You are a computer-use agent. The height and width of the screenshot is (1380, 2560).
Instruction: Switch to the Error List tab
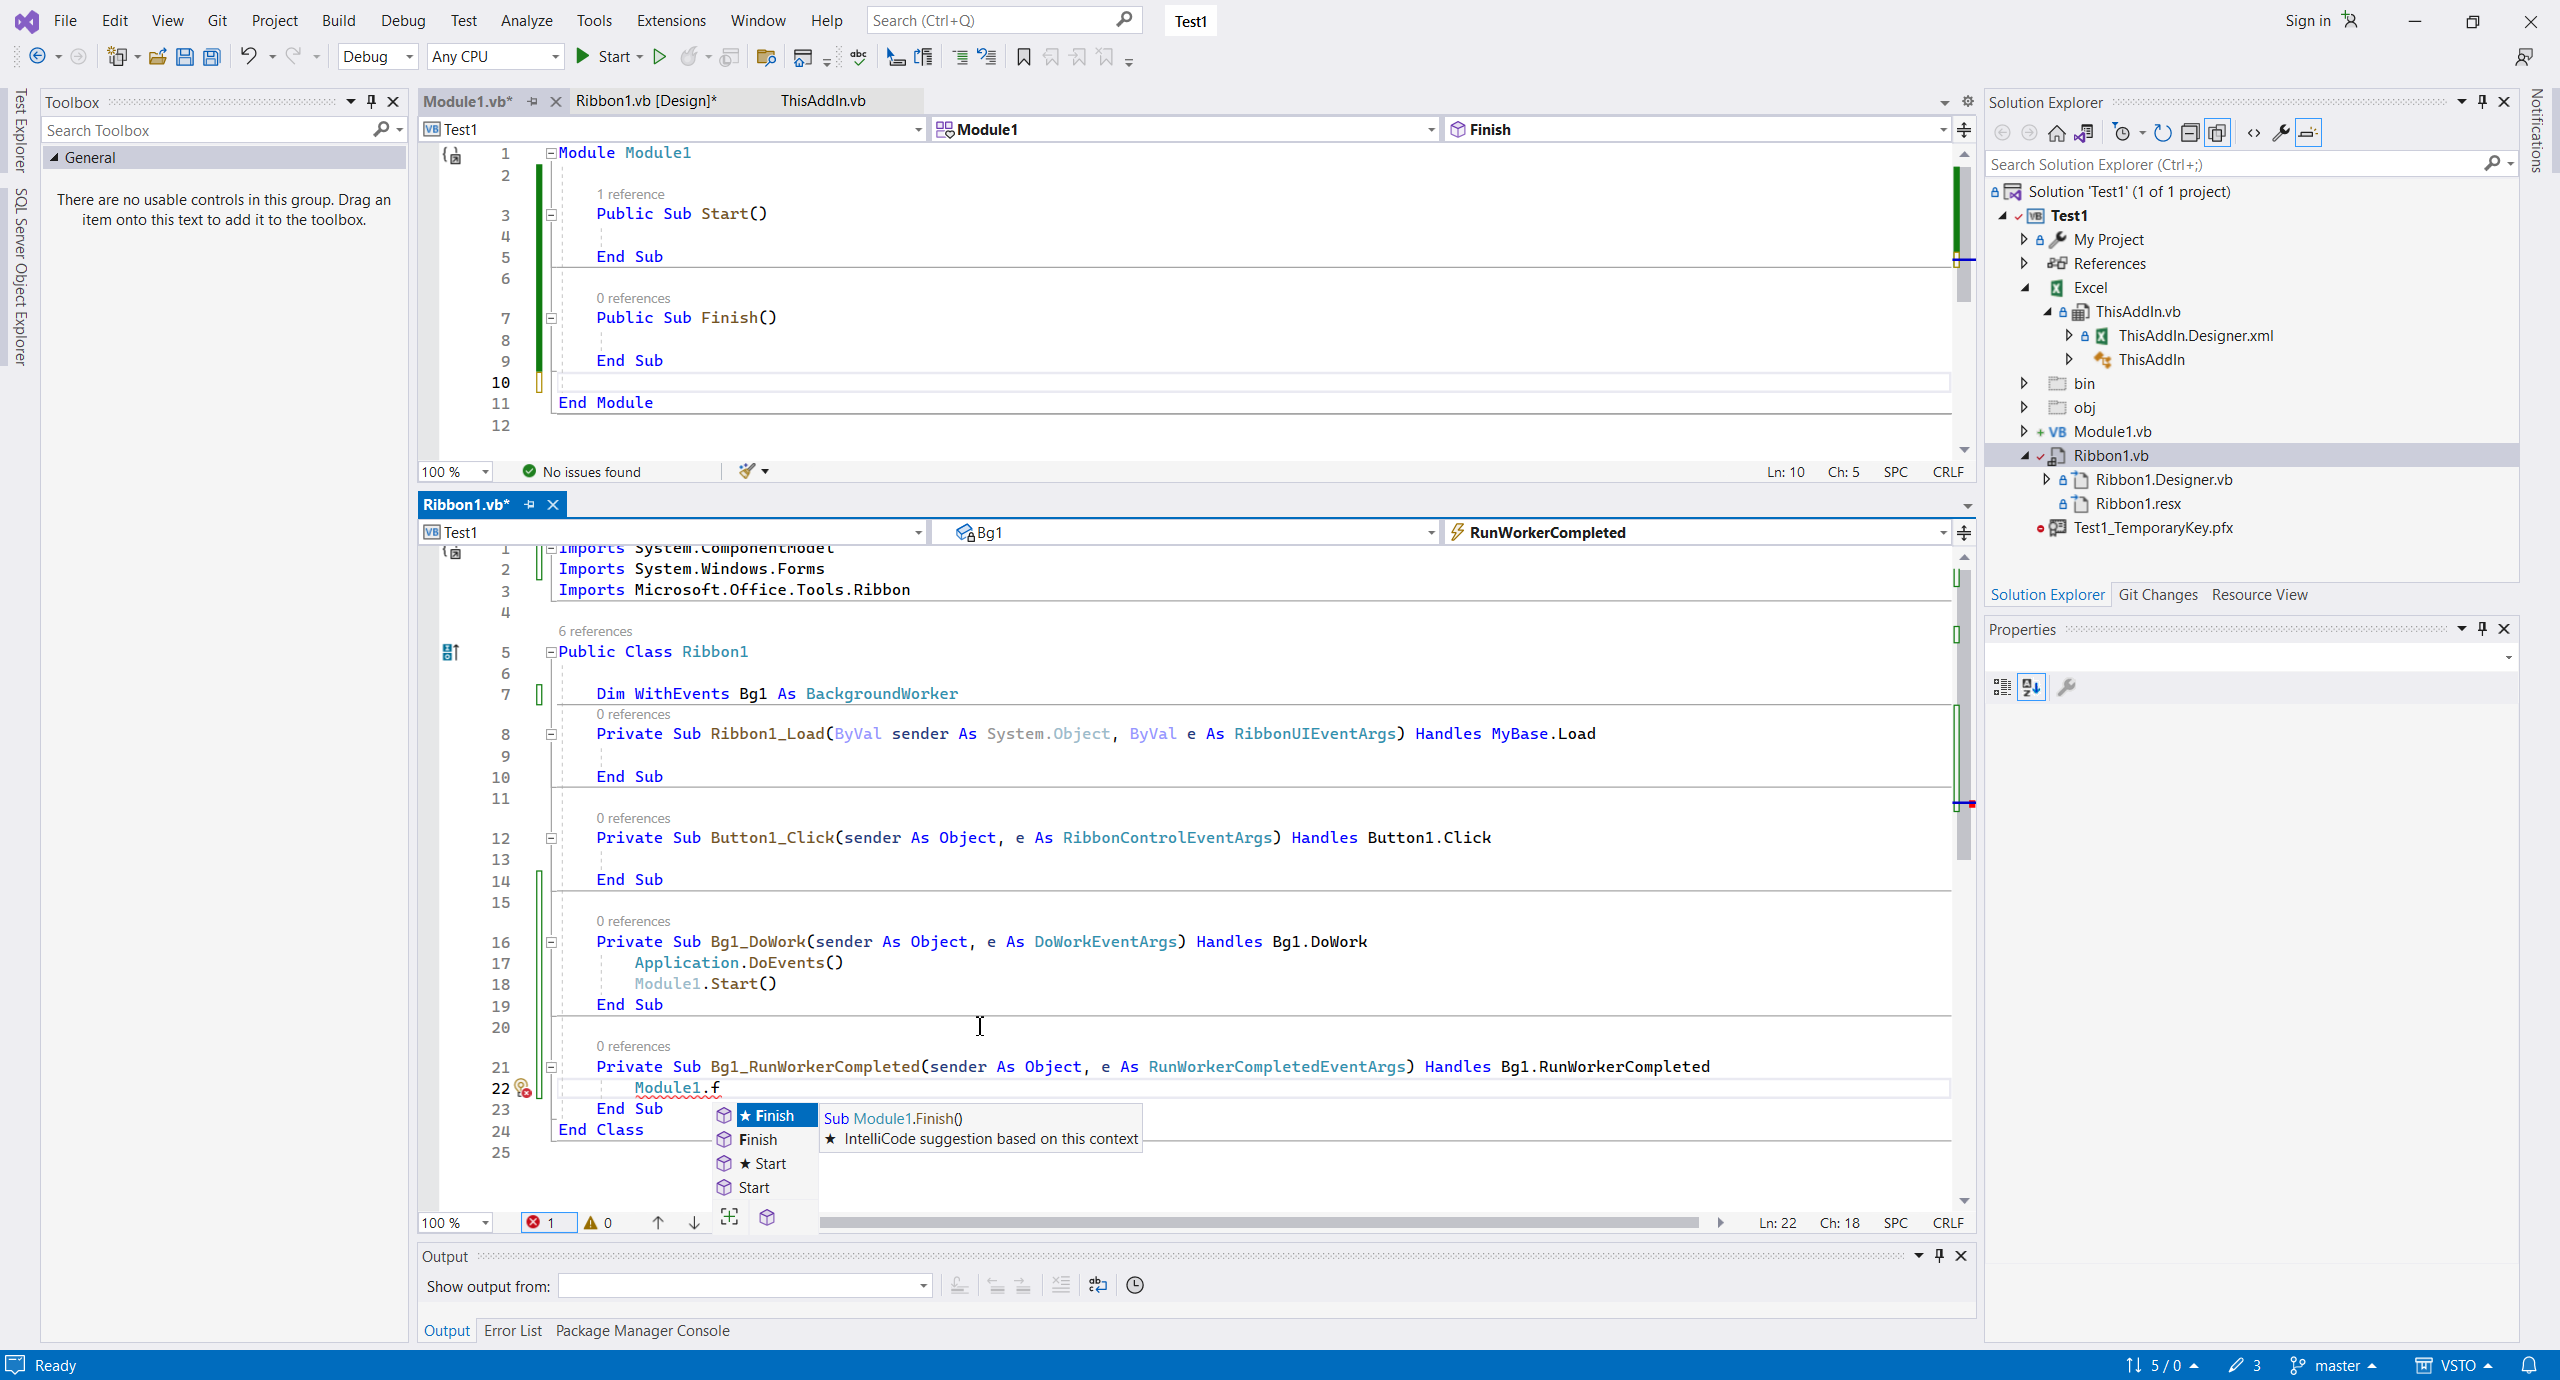[512, 1331]
